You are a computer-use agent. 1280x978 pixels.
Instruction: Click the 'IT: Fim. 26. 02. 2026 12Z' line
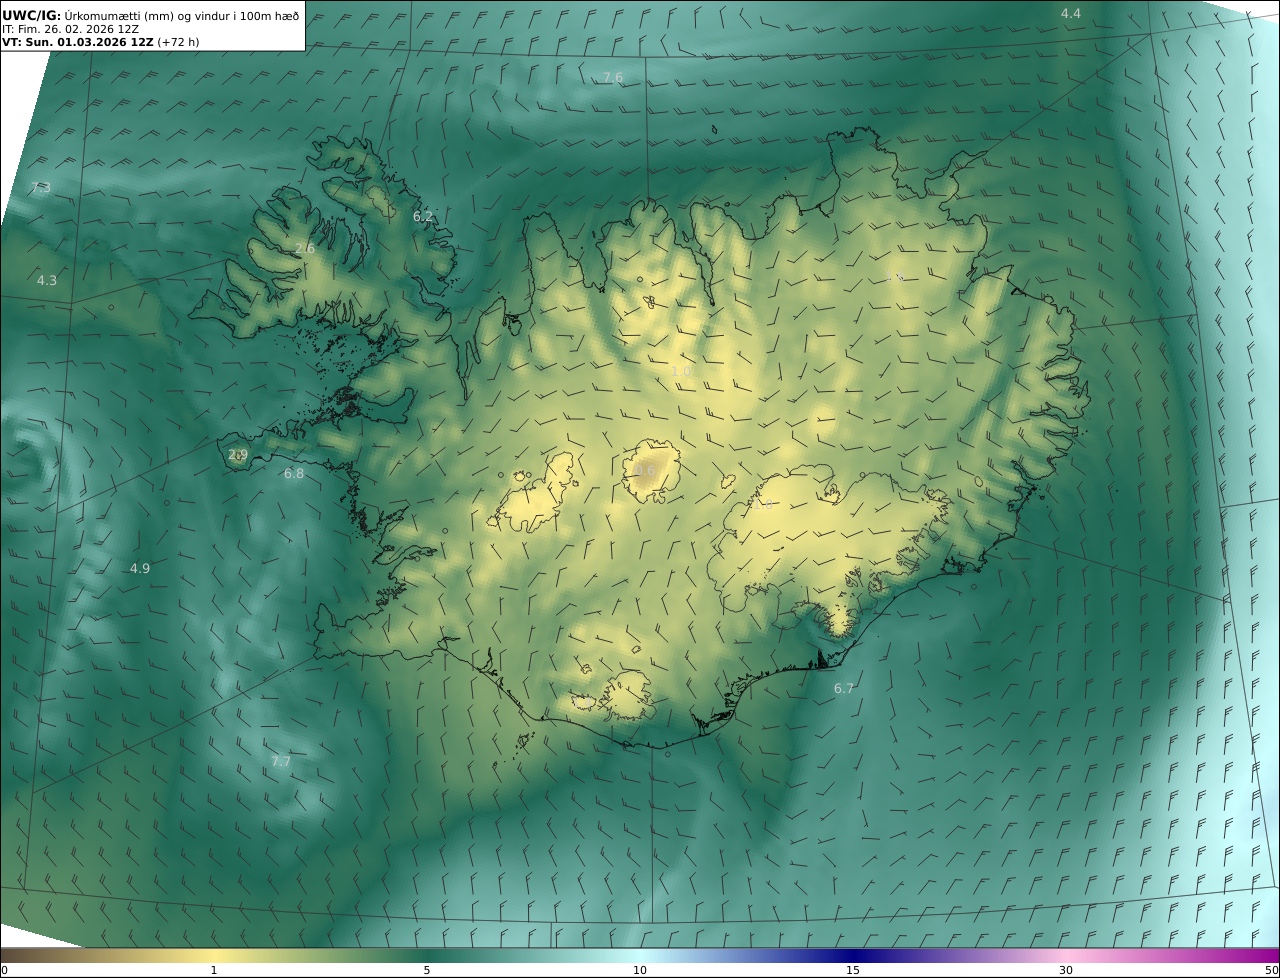click(x=71, y=29)
